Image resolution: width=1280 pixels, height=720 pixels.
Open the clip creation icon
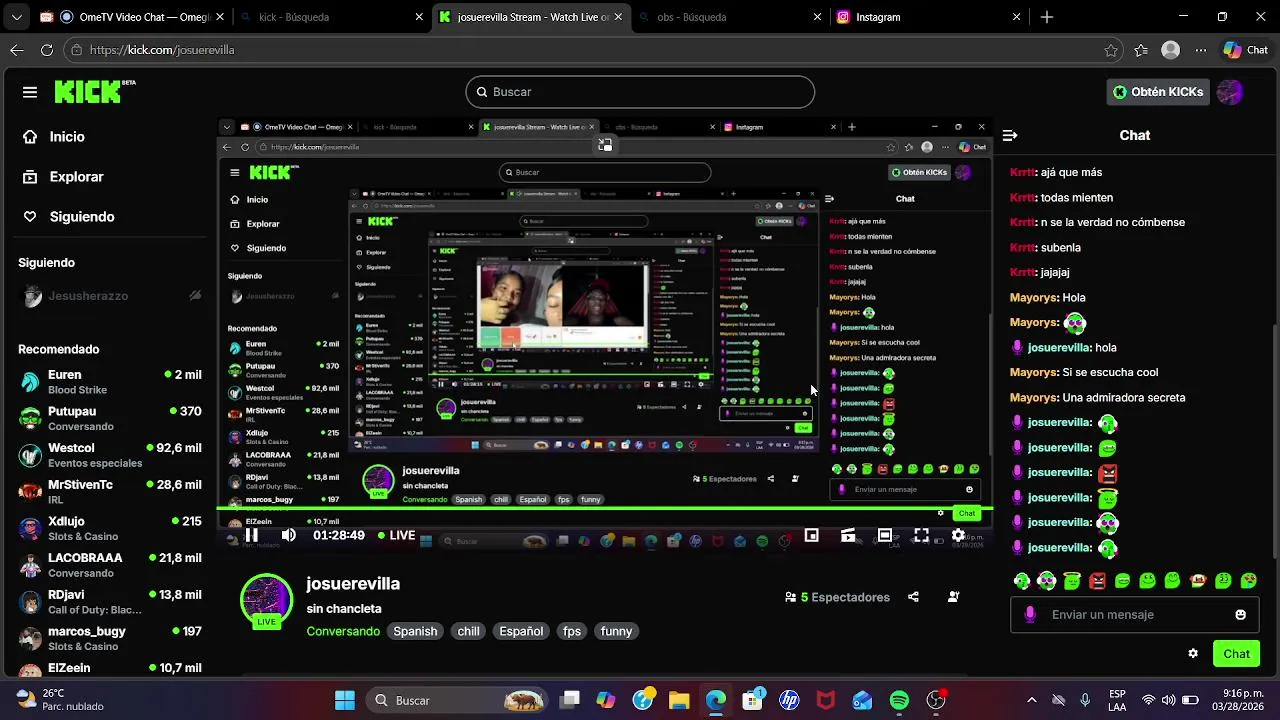click(x=848, y=535)
